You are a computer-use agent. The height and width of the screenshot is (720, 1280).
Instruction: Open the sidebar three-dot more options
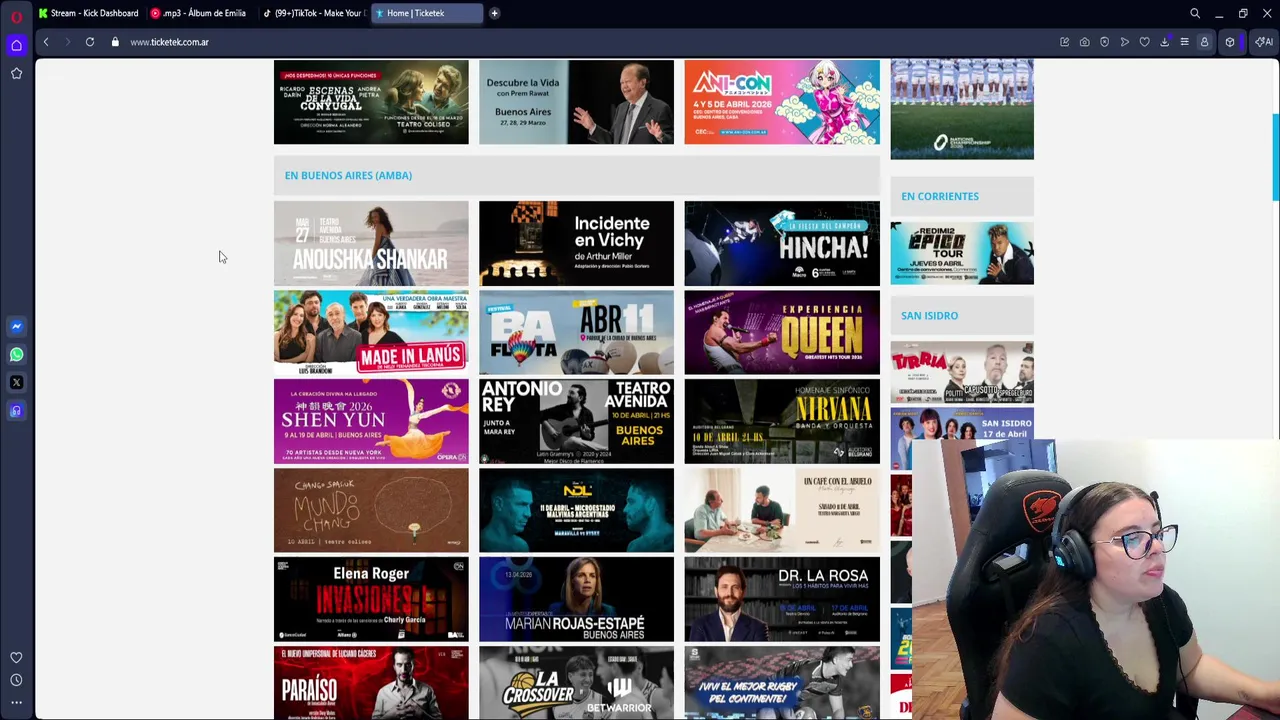pos(16,702)
